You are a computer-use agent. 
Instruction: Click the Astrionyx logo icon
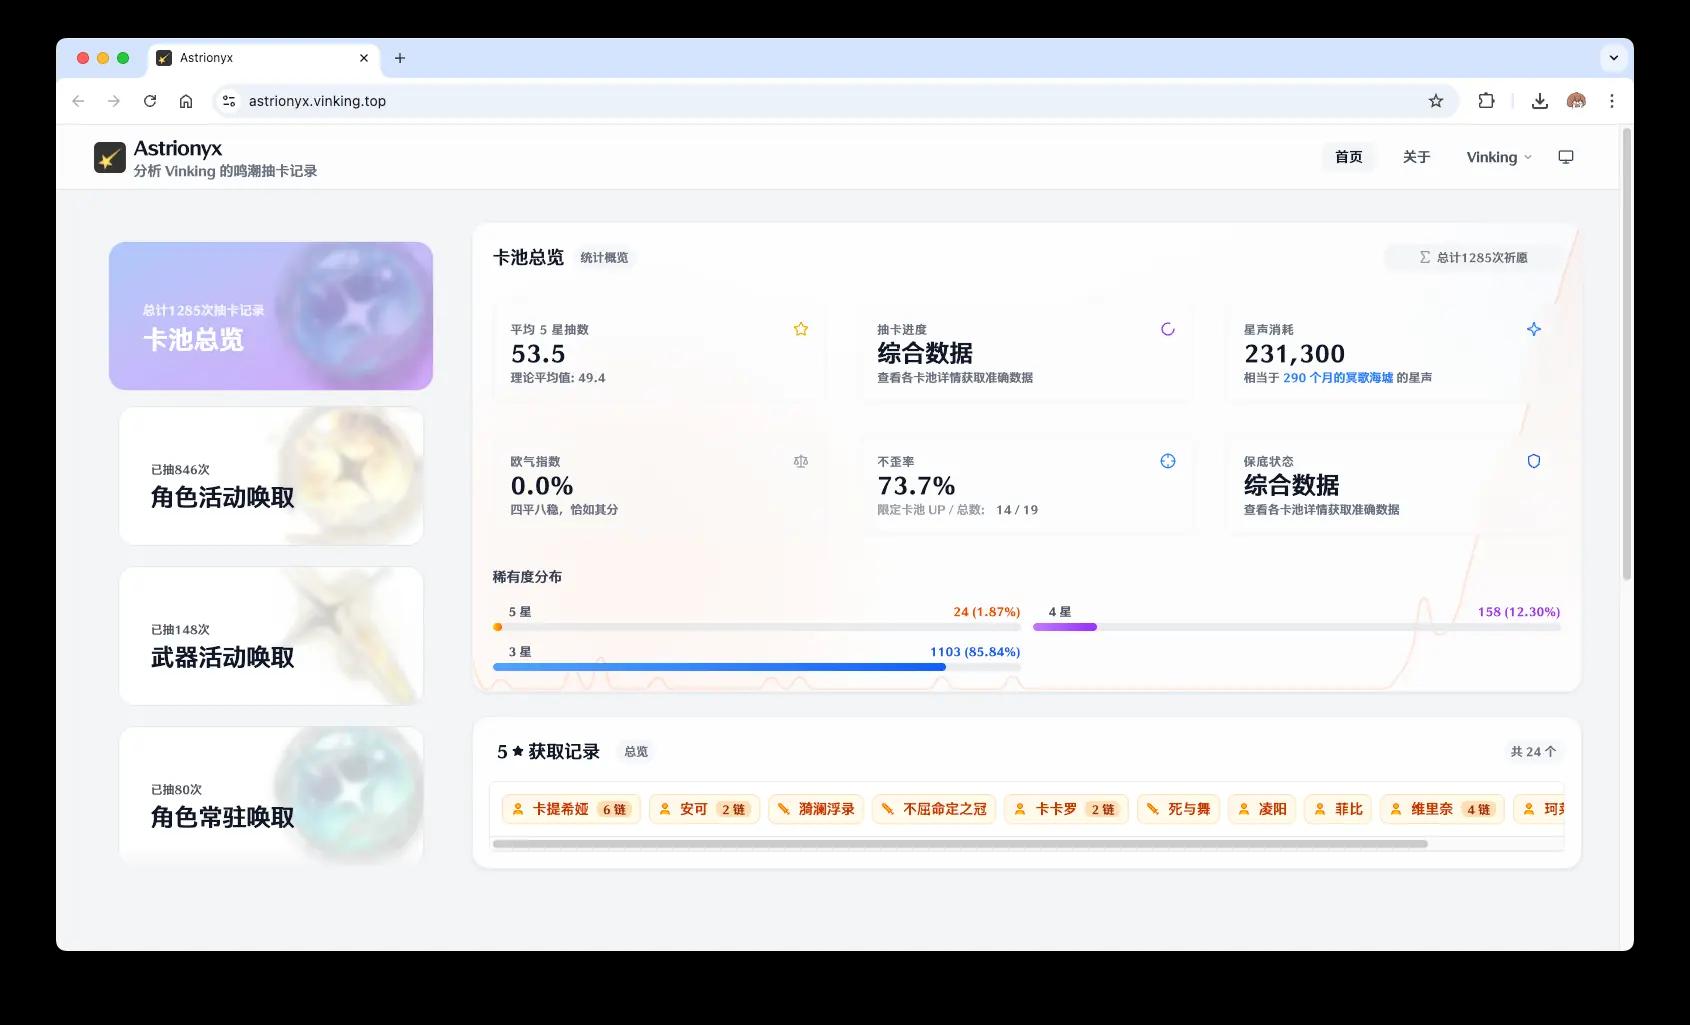click(x=110, y=157)
